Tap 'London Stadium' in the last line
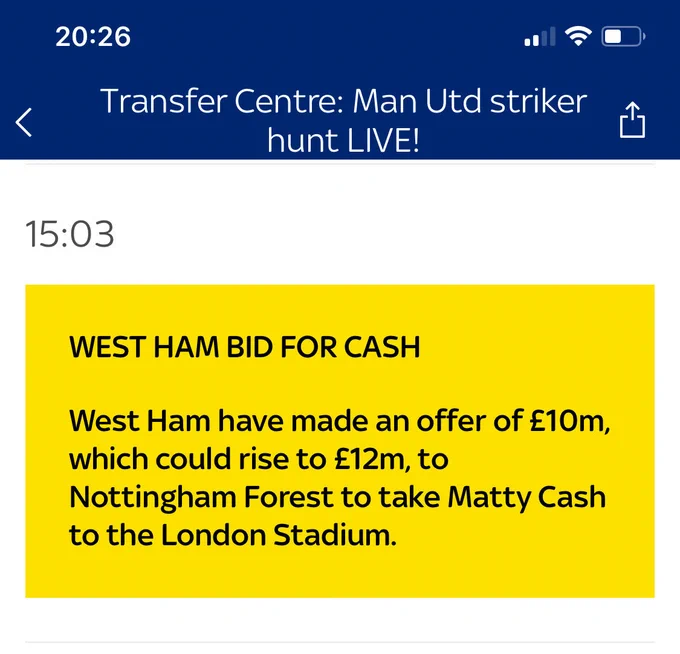 coord(278,535)
